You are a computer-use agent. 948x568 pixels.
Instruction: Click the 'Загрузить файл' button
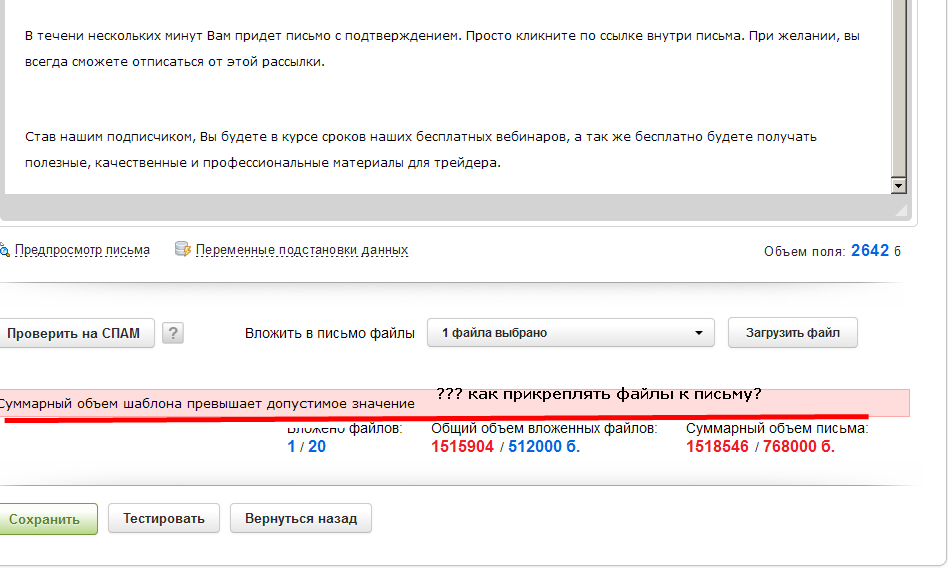[x=793, y=333]
